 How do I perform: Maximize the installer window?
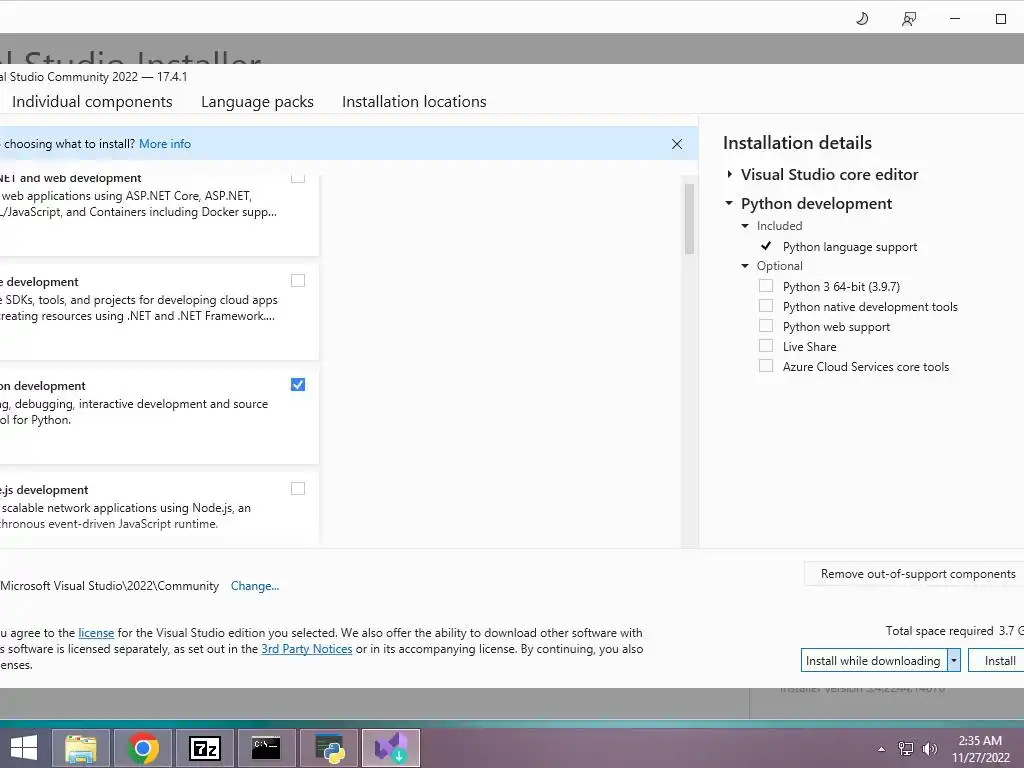tap(1000, 19)
